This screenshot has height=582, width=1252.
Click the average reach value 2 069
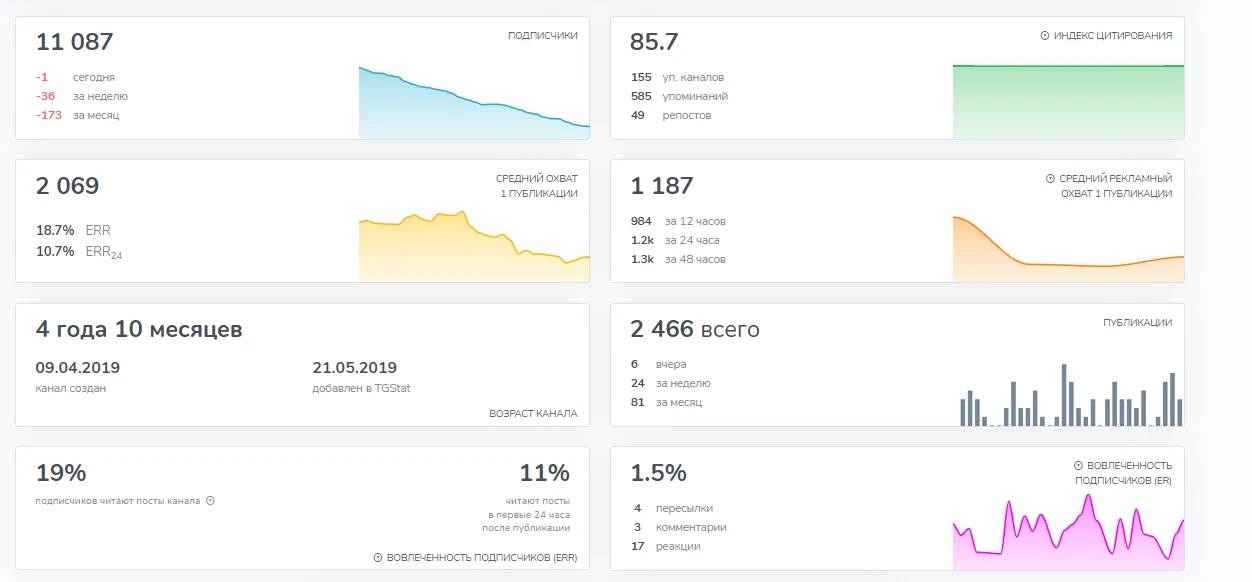click(x=68, y=186)
